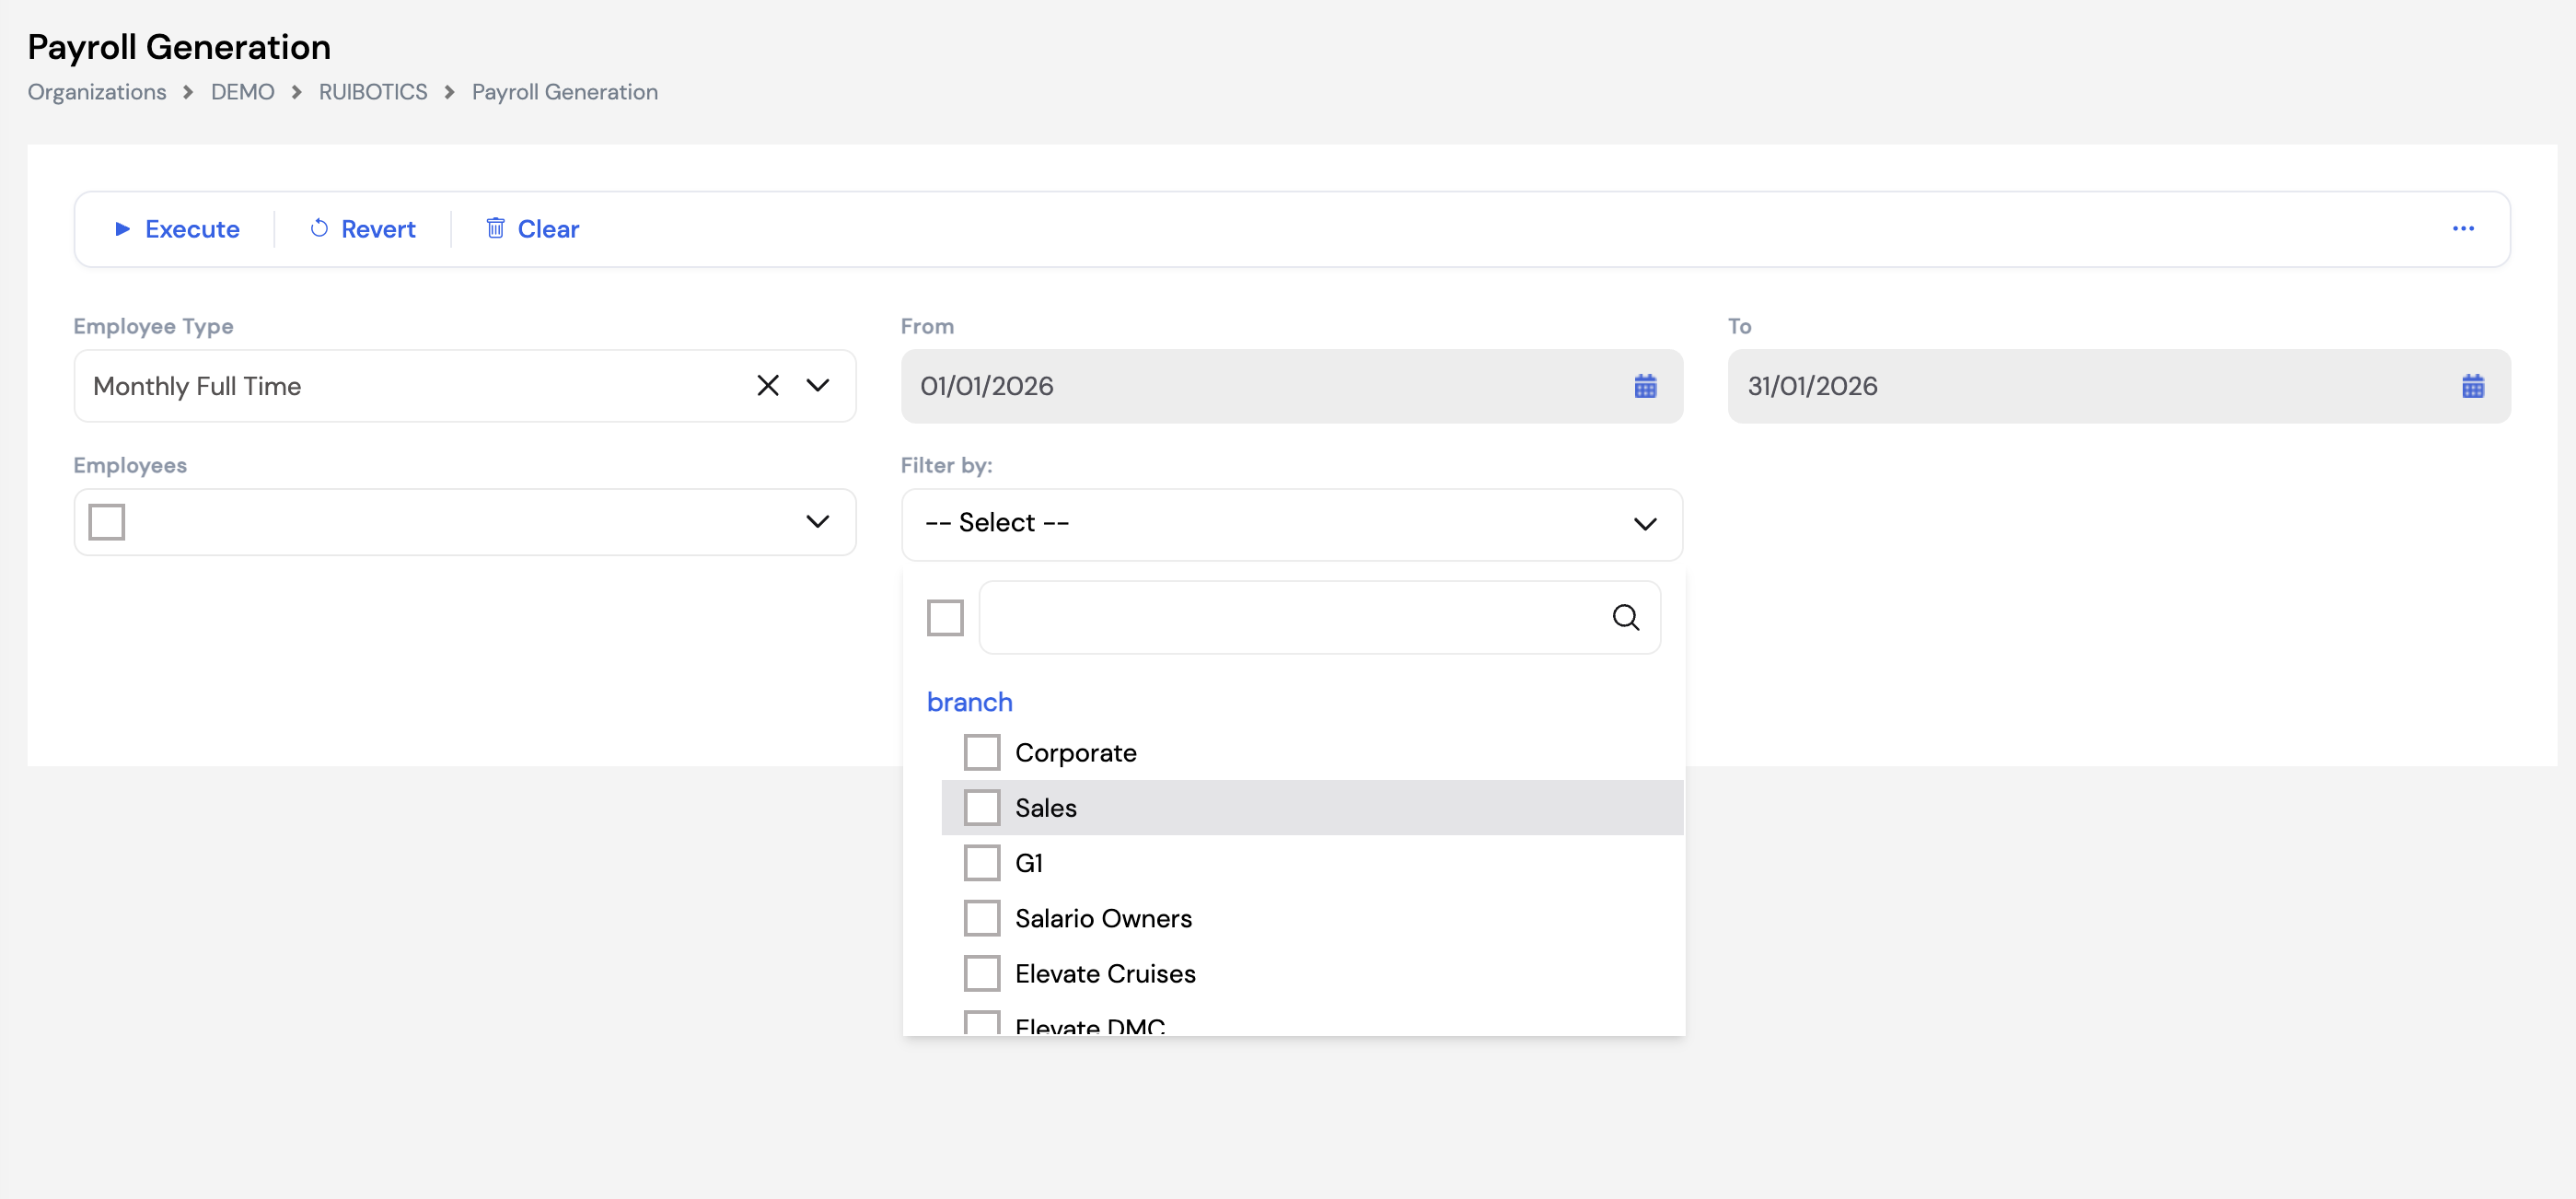This screenshot has width=2576, height=1199.
Task: Click the Revert button label
Action: point(378,229)
